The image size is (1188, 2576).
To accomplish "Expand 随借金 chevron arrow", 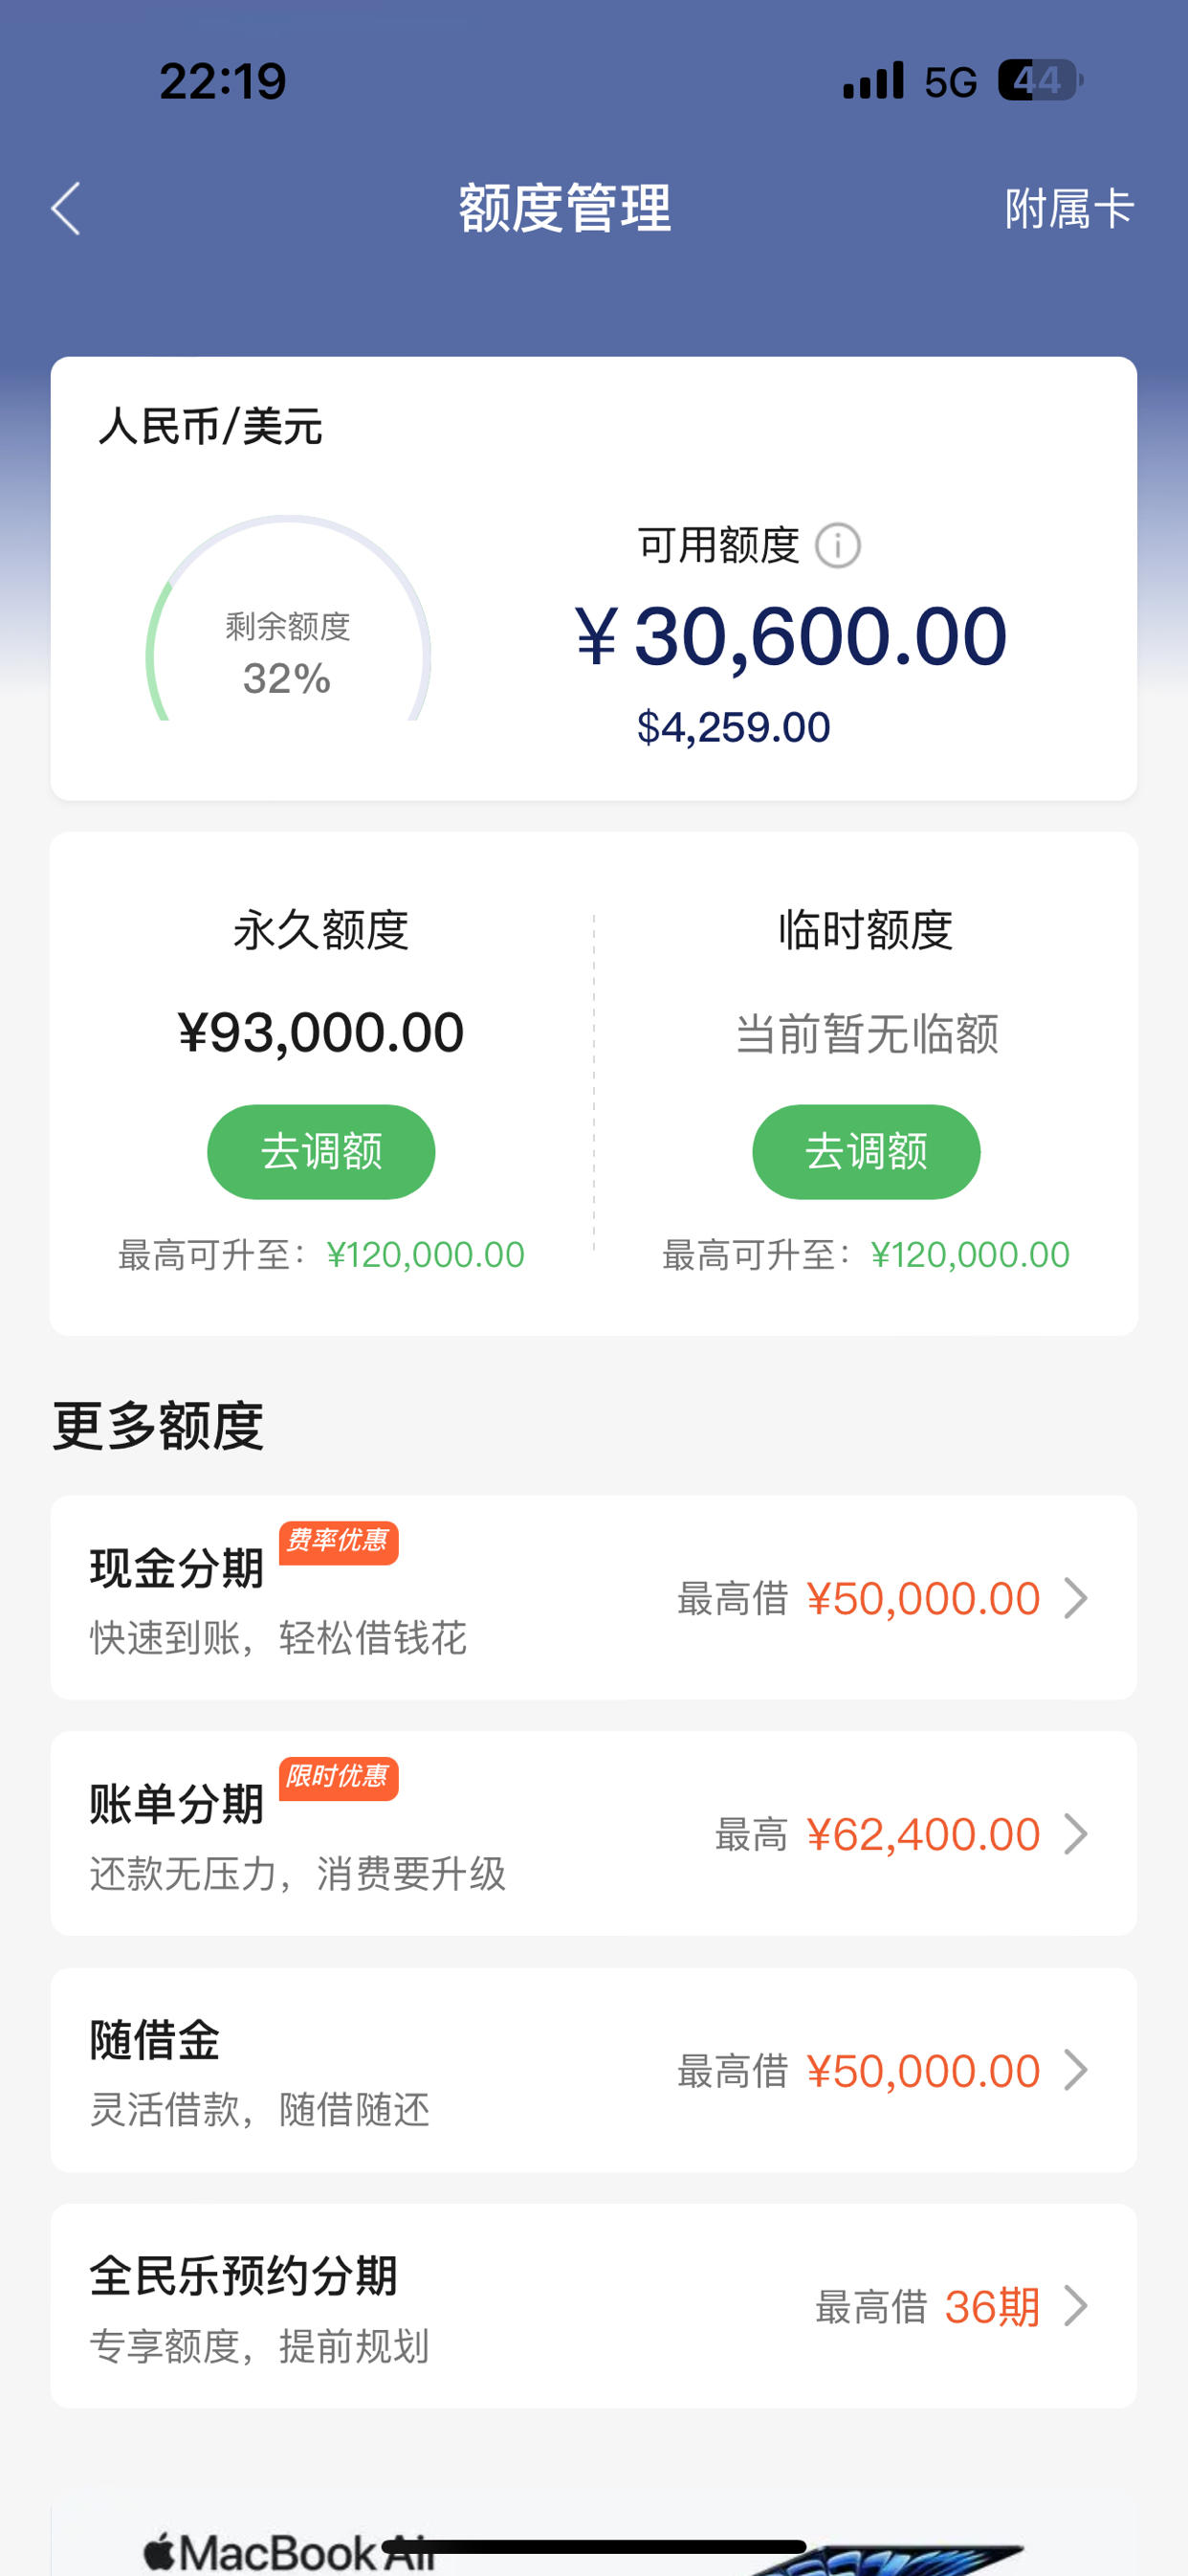I will [x=1076, y=2070].
